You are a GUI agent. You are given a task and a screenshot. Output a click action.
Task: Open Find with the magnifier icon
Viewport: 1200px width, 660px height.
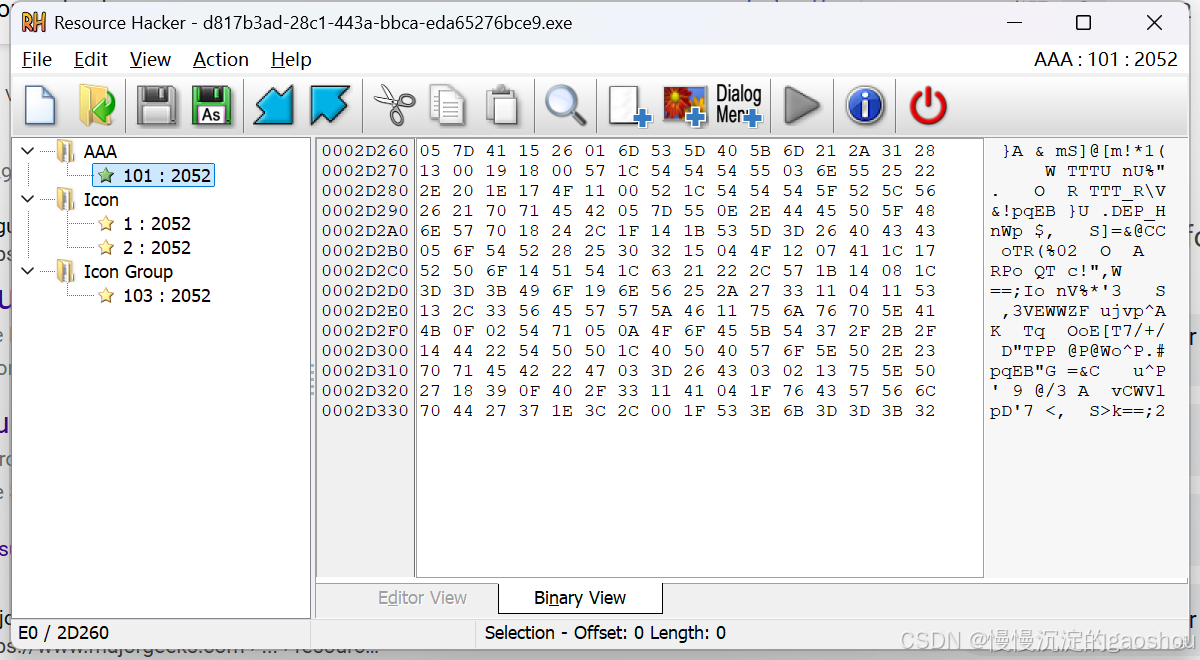(x=565, y=105)
